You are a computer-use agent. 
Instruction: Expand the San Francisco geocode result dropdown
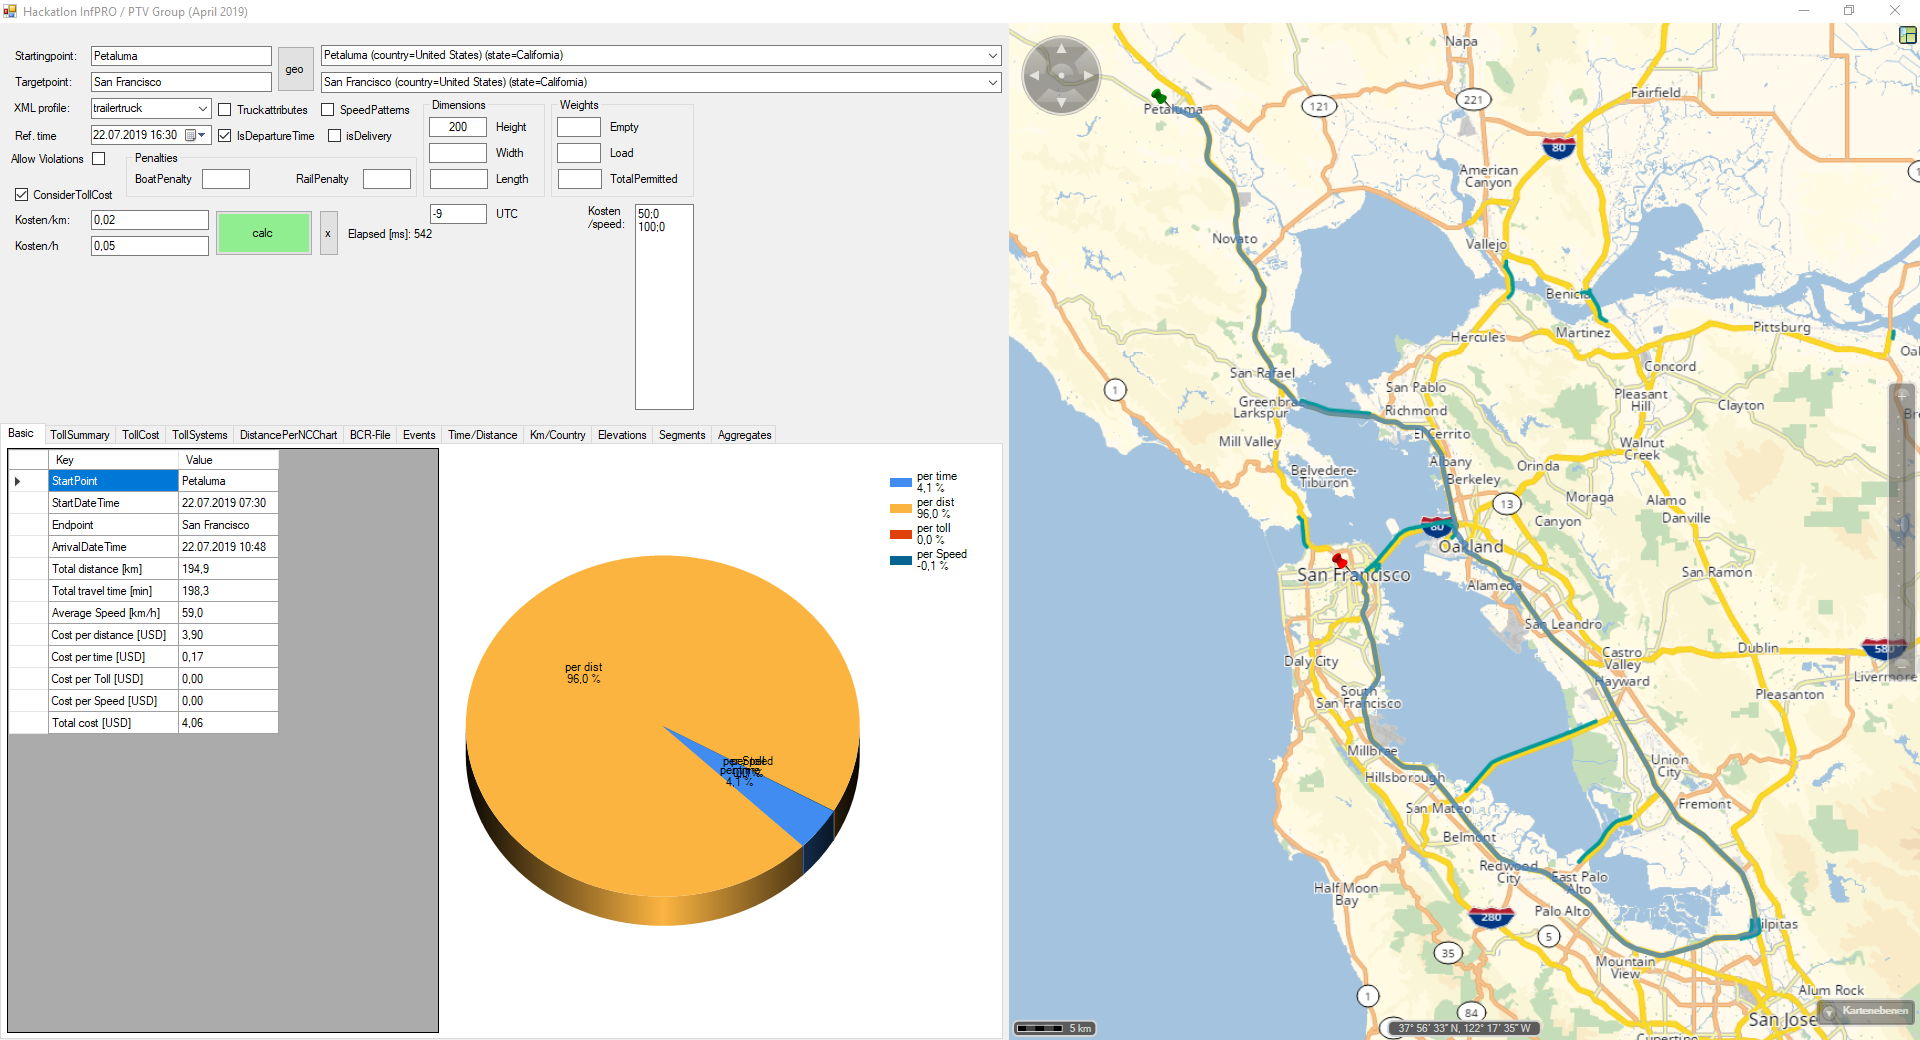point(992,82)
